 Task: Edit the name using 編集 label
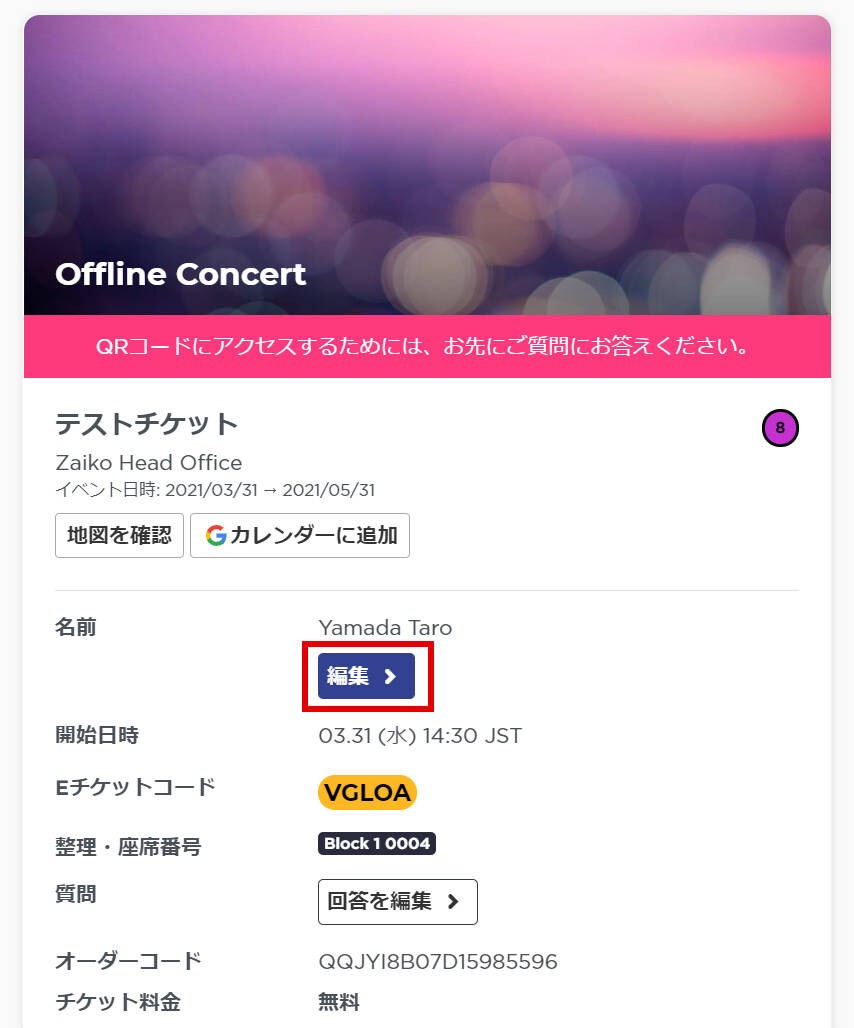pos(348,677)
